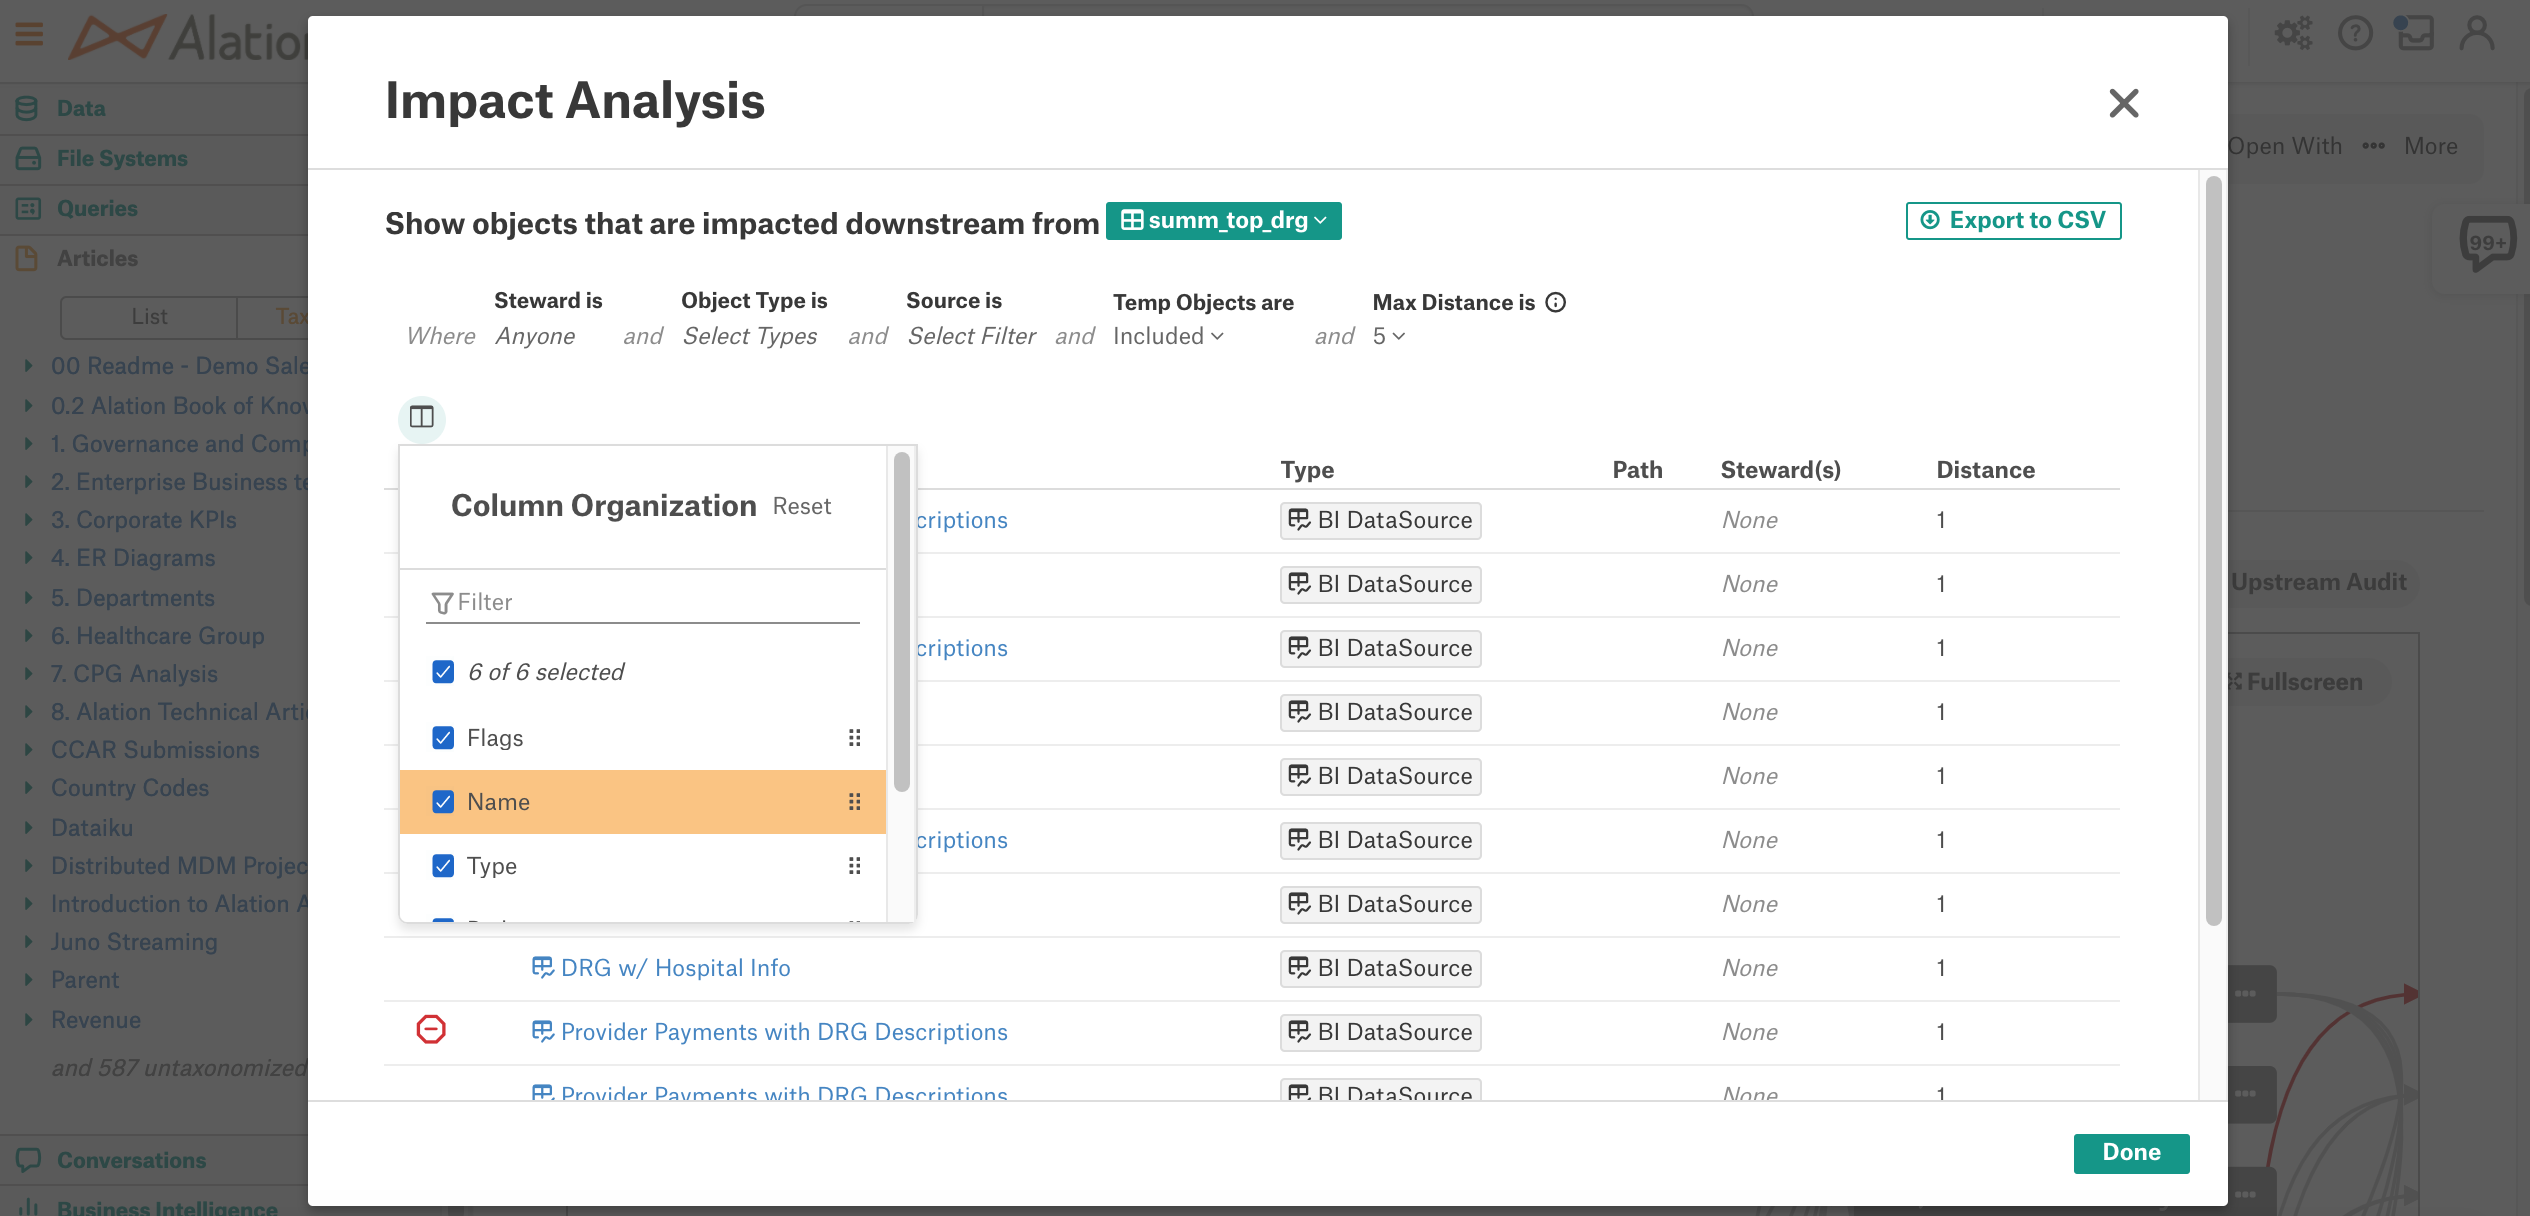Open Provider Payments with DRG Descriptions flagged row

784,1032
